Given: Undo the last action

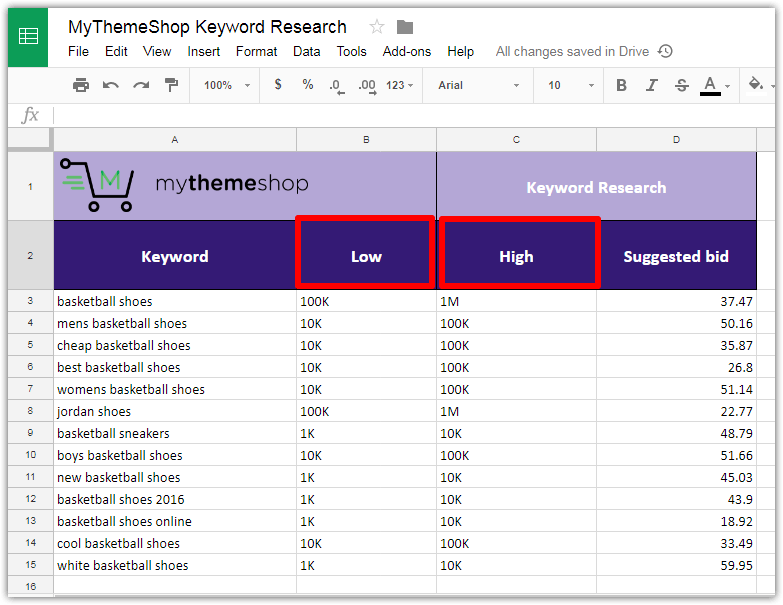Looking at the screenshot, I should pos(111,85).
